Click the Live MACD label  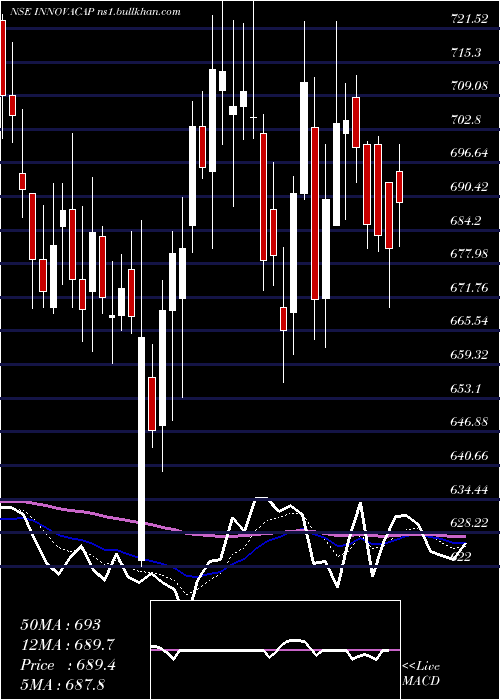coord(421,674)
